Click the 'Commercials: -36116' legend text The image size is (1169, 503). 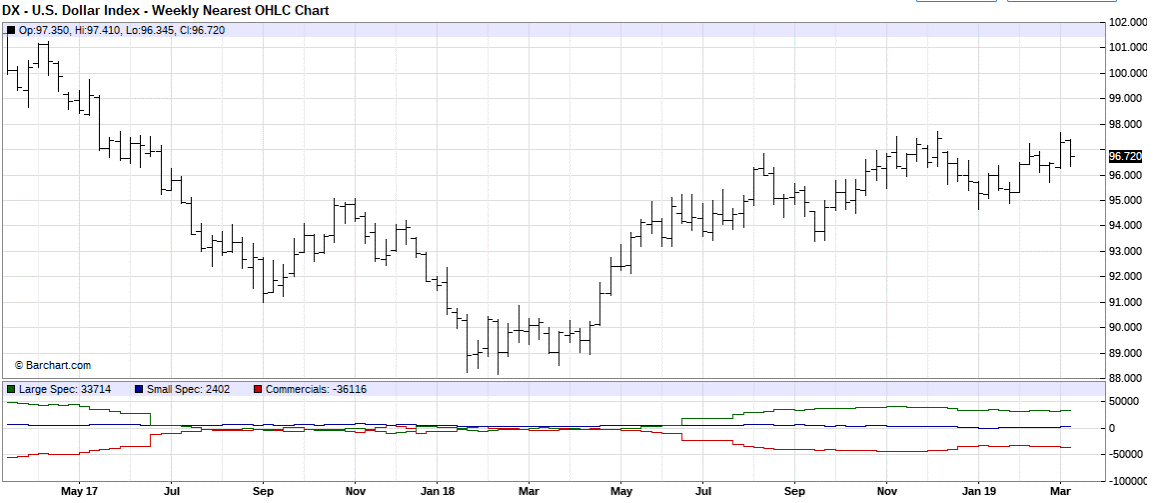click(316, 389)
